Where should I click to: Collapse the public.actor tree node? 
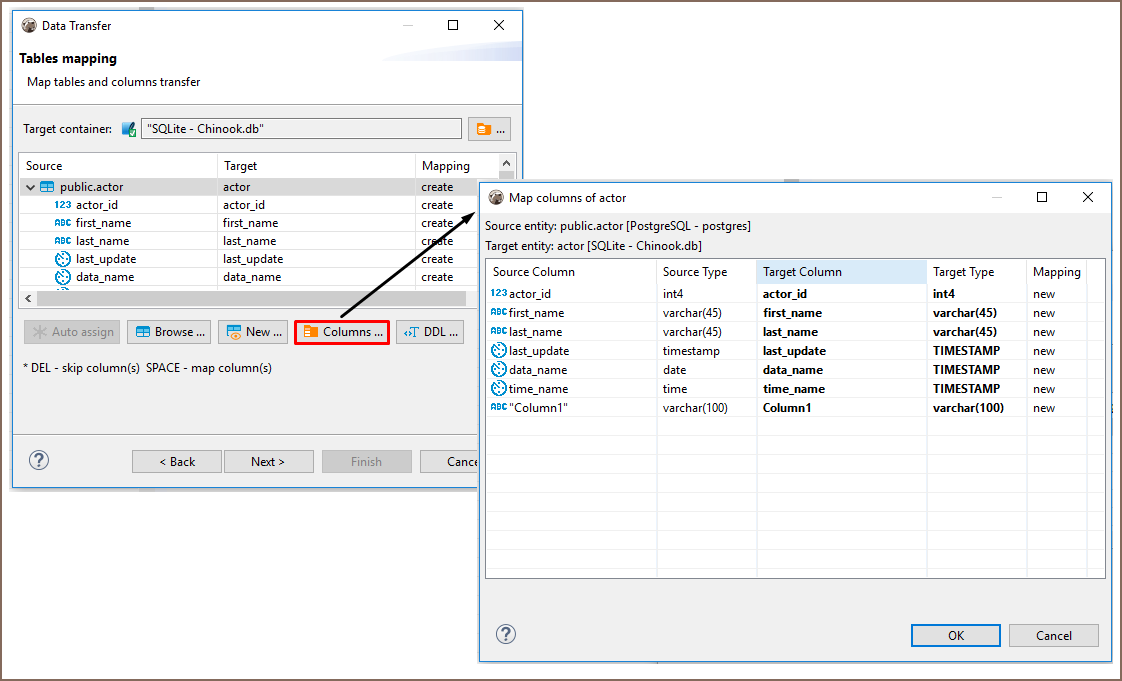[x=30, y=187]
